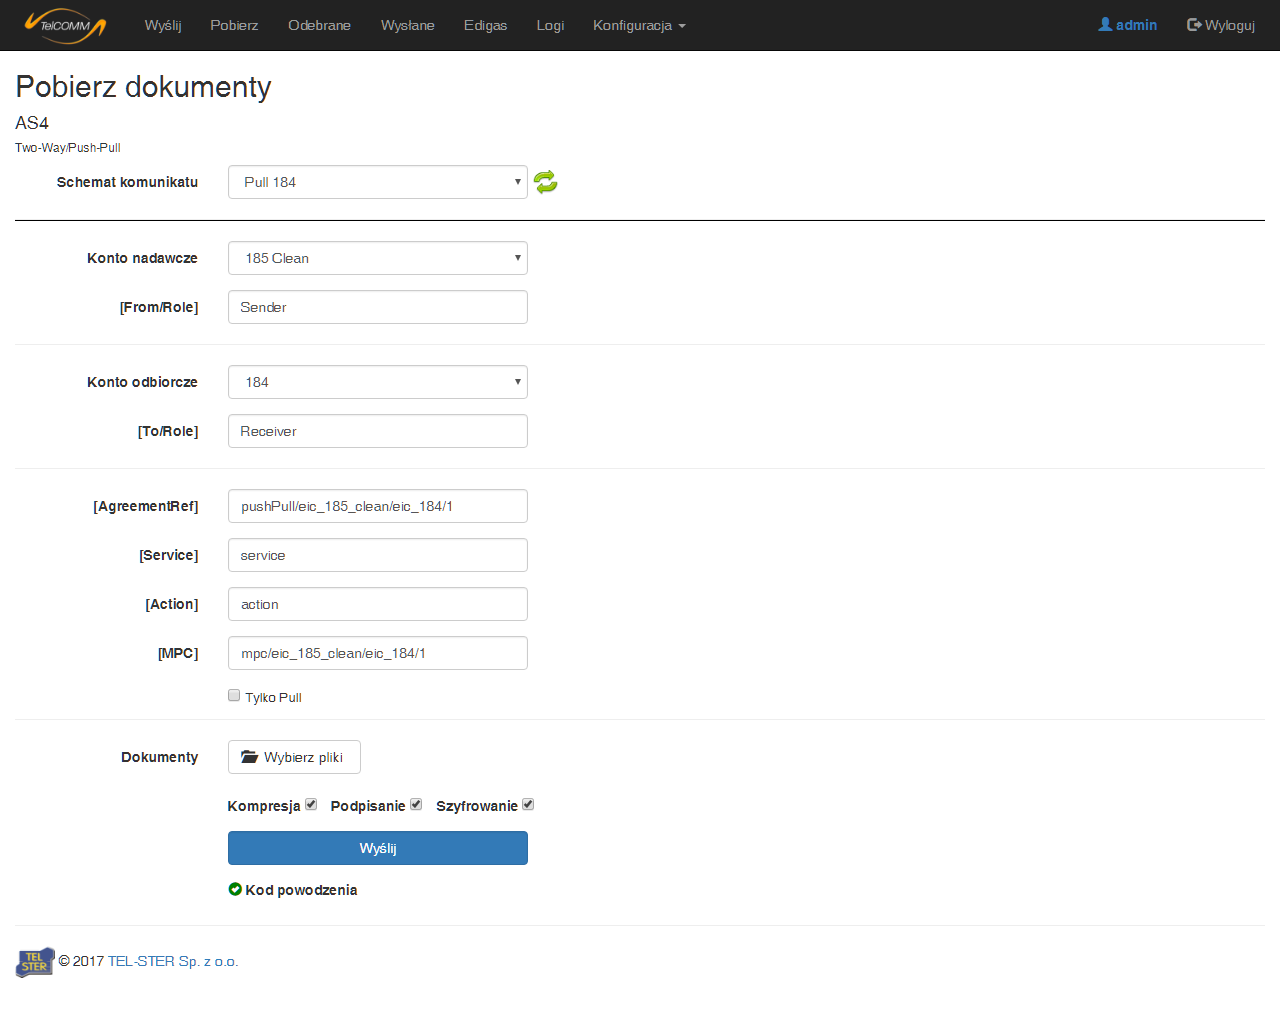1280x1024 pixels.
Task: Open the Konto odbiorcze dropdown
Action: point(377,382)
